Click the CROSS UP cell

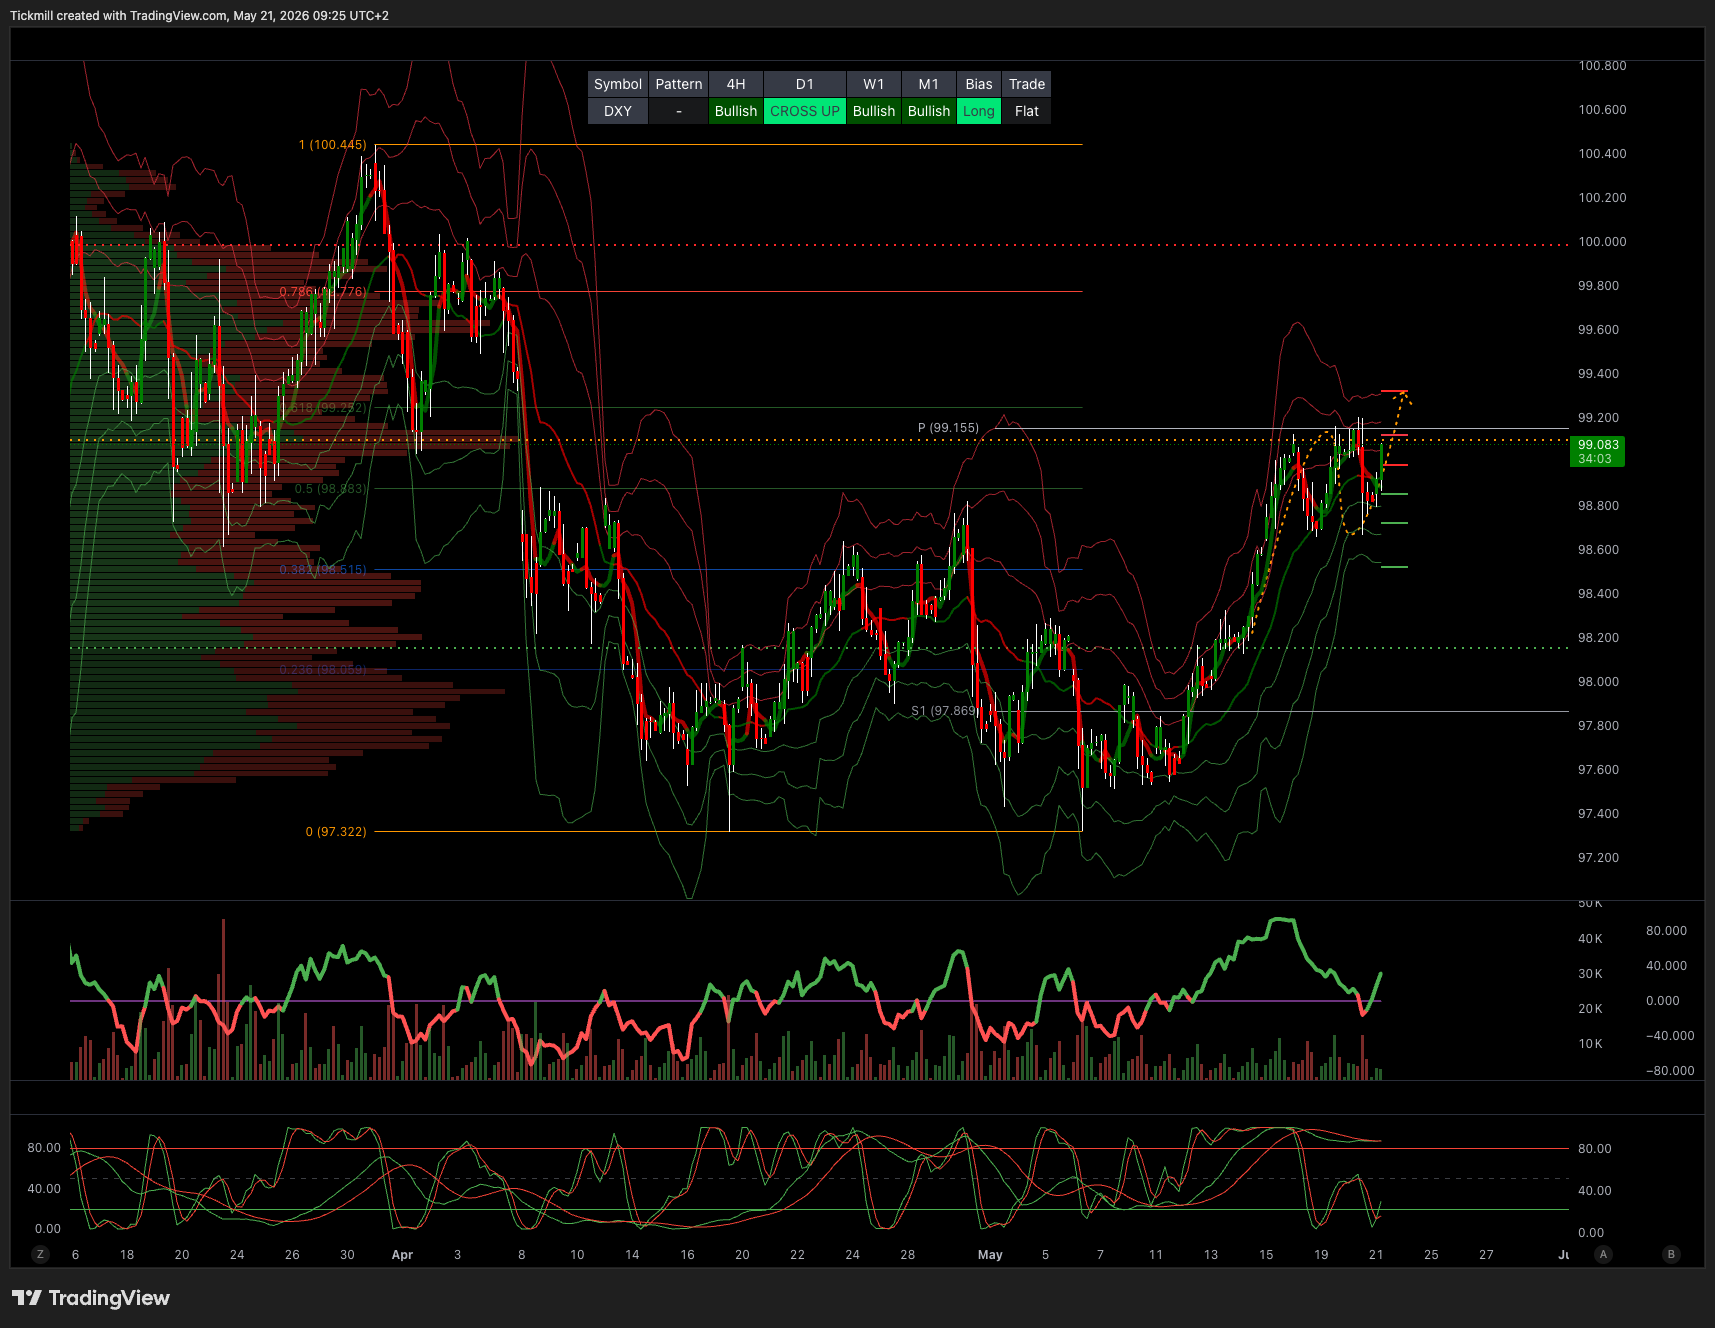[x=805, y=111]
